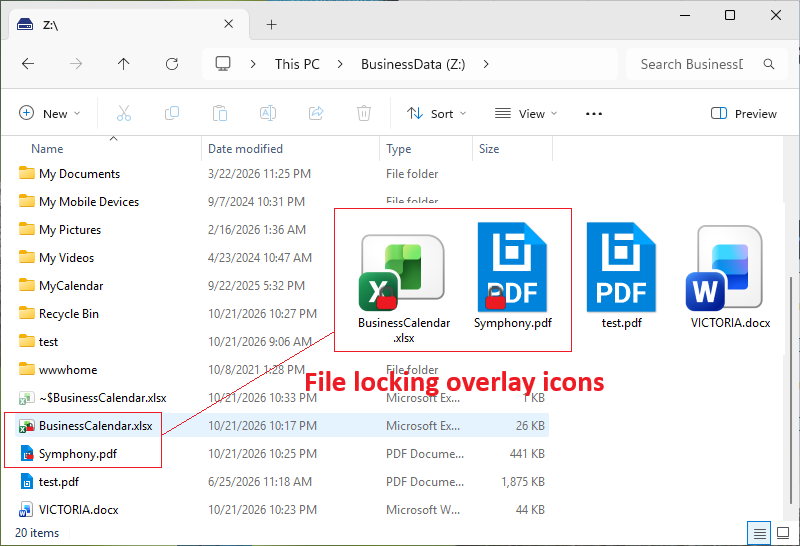
Task: Select the My Documents folder icon
Action: click(27, 173)
